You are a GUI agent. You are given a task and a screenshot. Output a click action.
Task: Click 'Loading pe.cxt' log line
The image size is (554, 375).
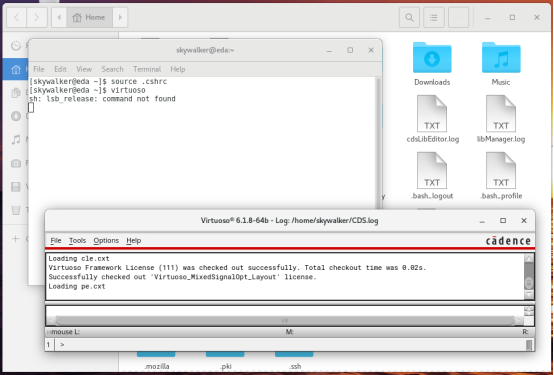click(77, 286)
